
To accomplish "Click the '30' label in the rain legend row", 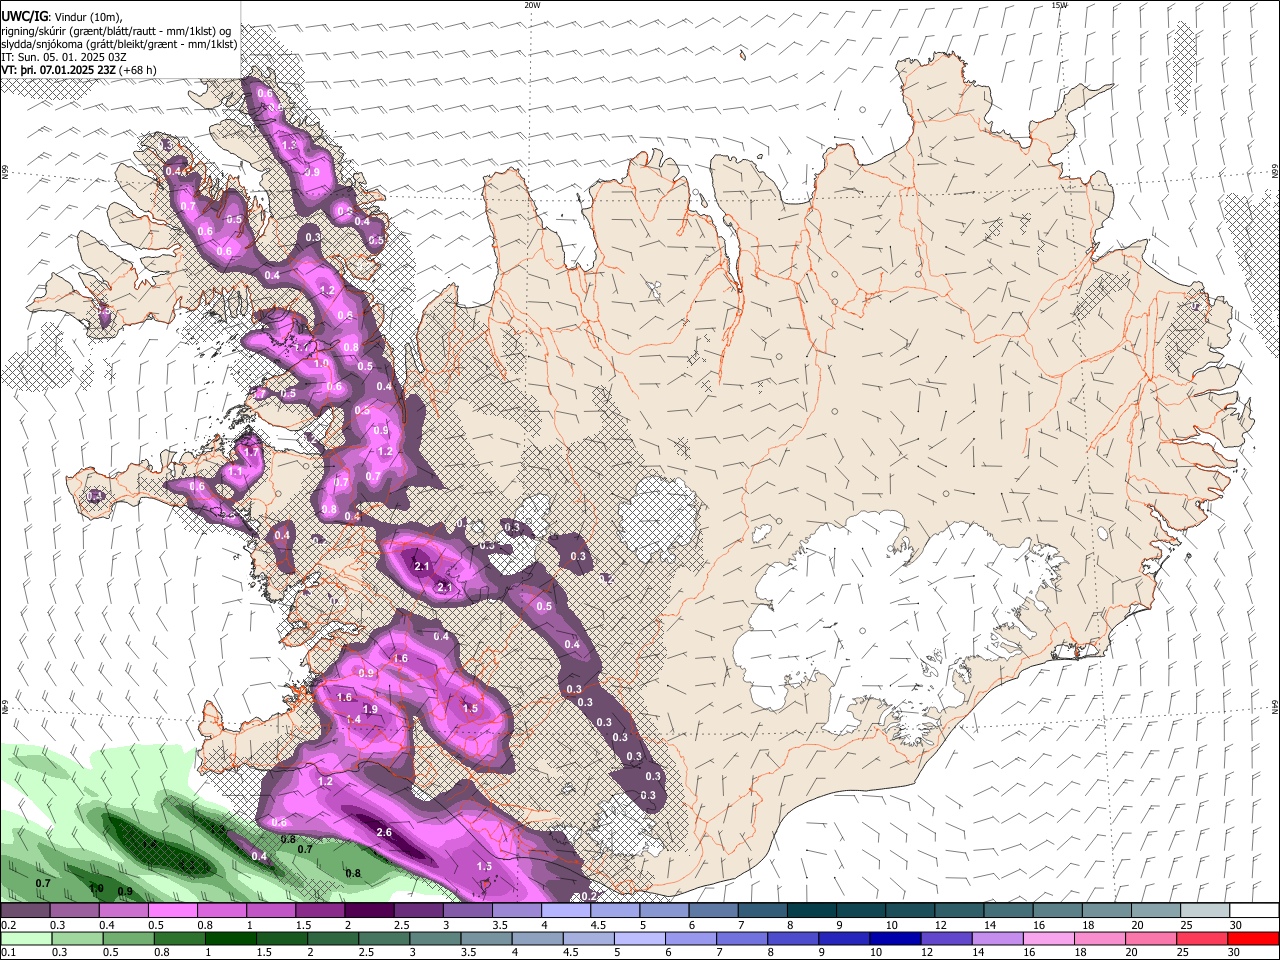I will [1236, 952].
